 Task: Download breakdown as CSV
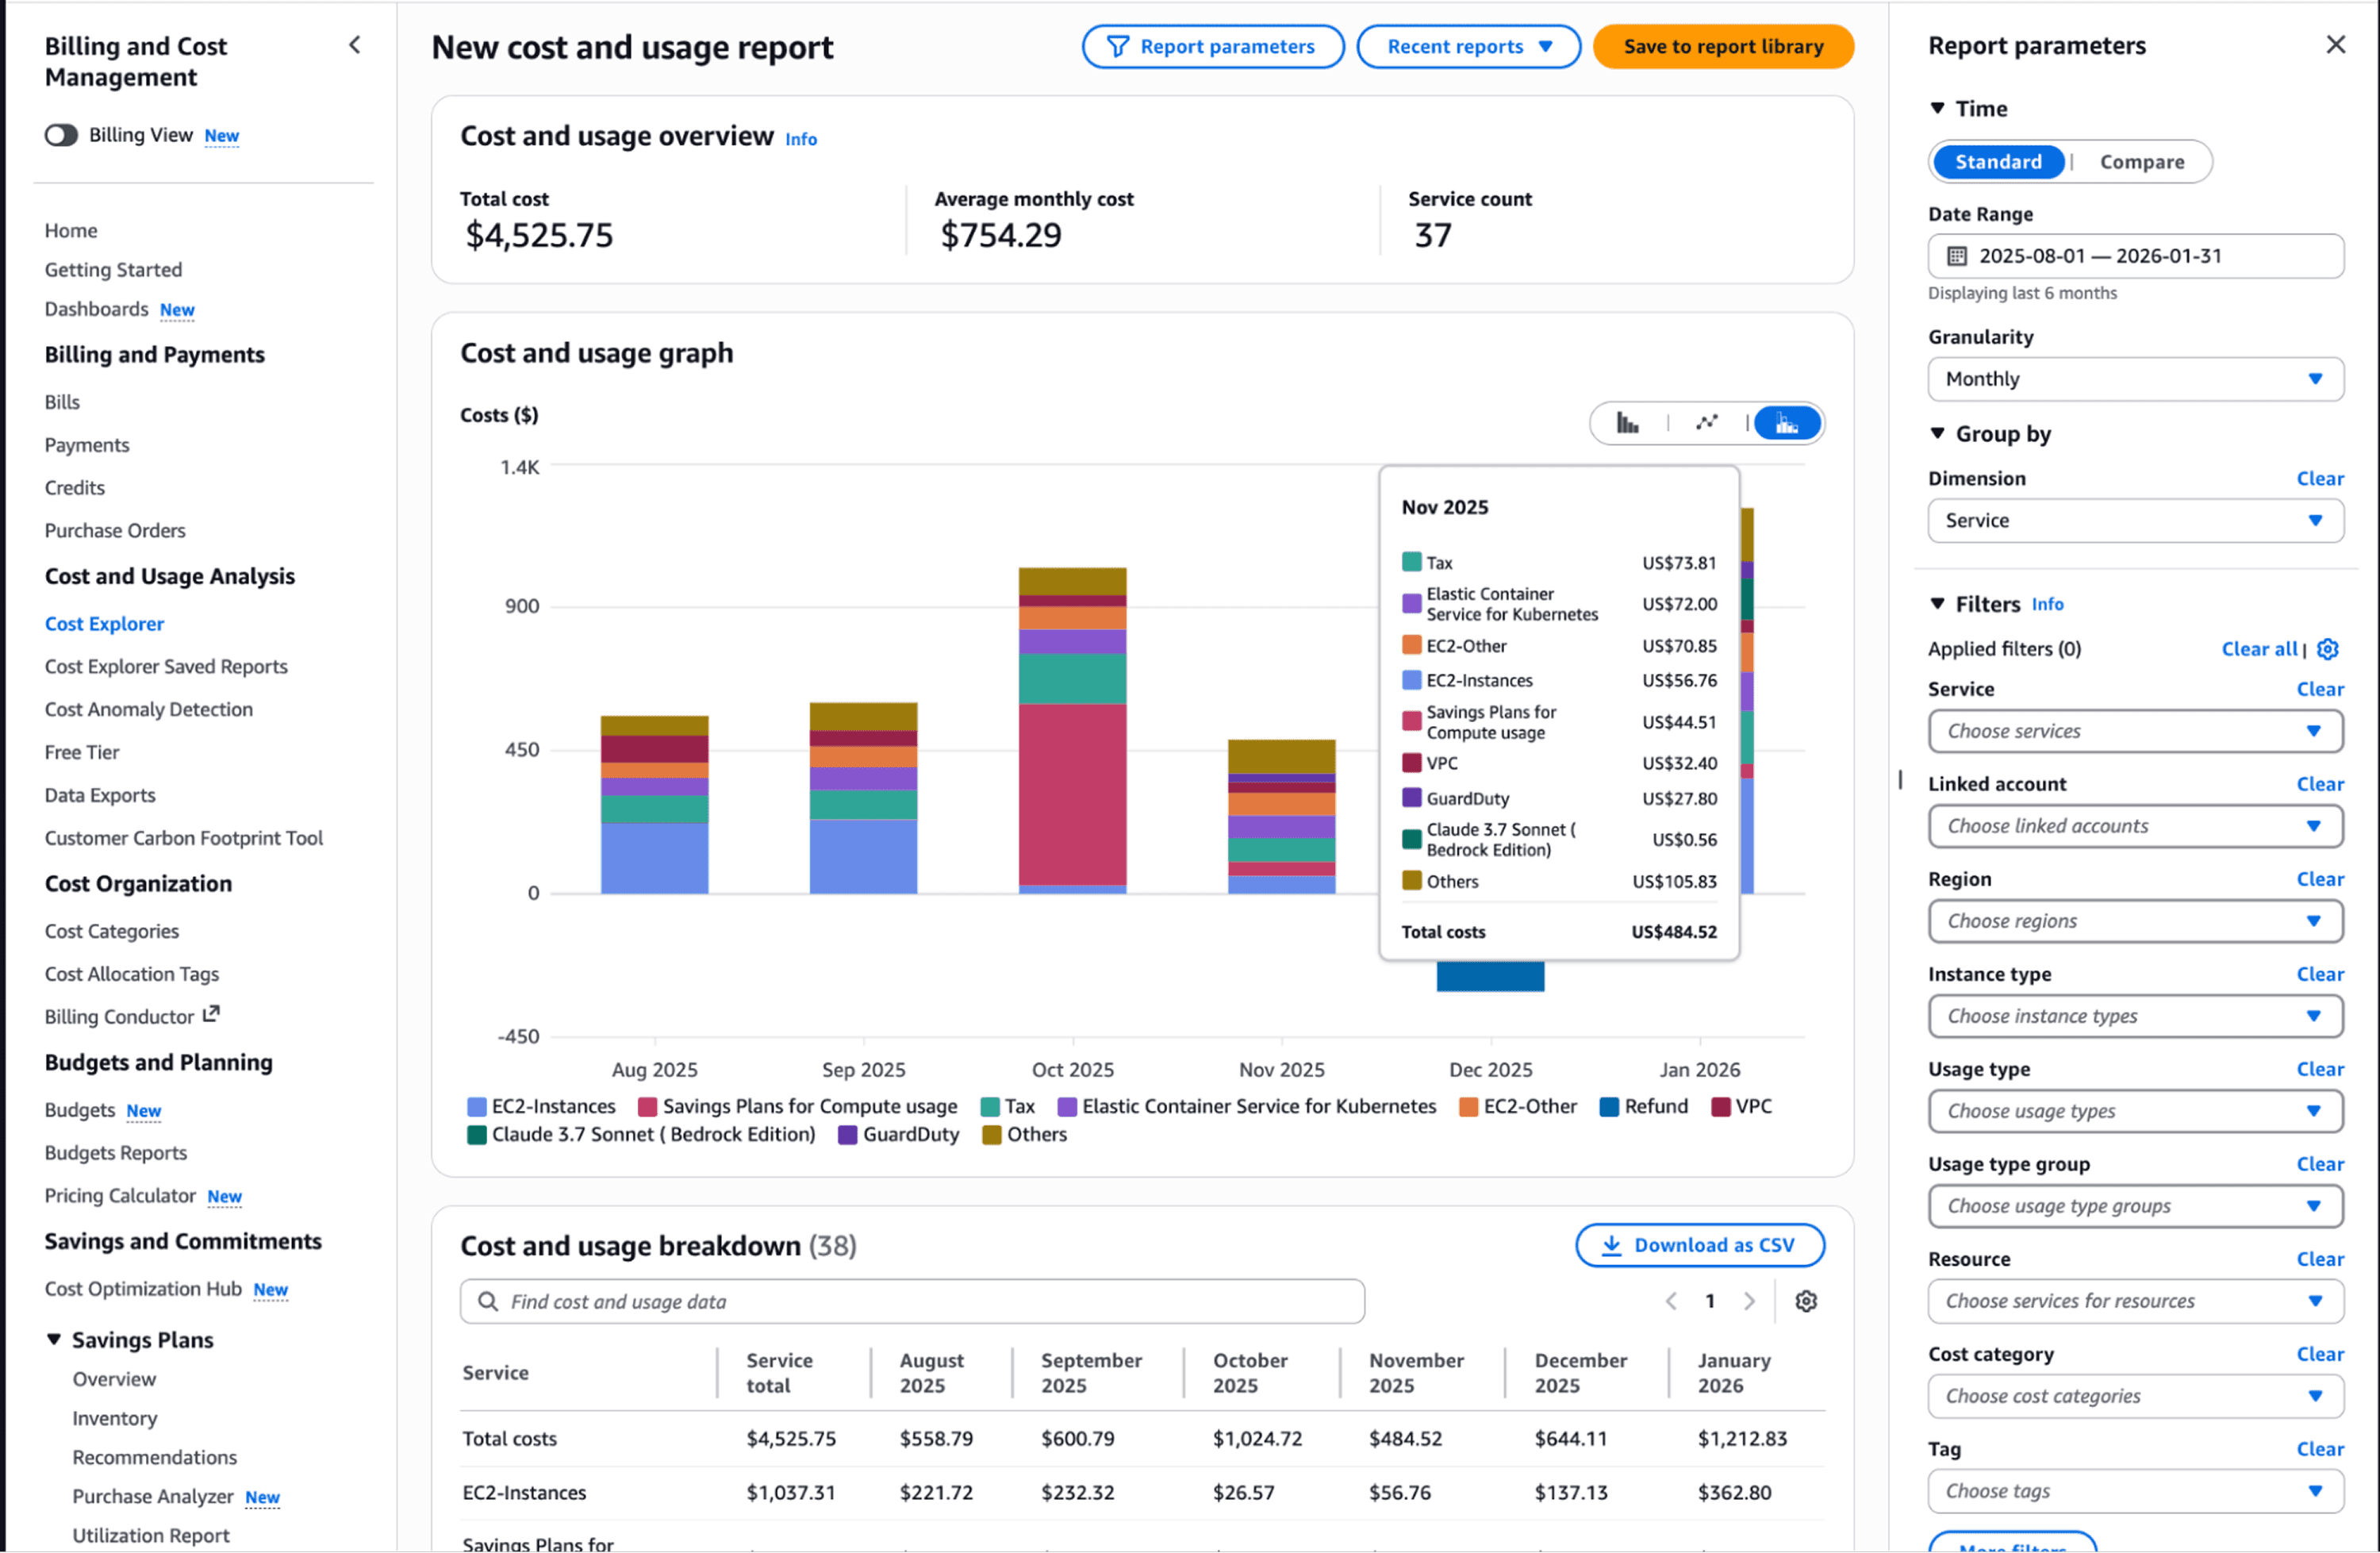click(1699, 1245)
